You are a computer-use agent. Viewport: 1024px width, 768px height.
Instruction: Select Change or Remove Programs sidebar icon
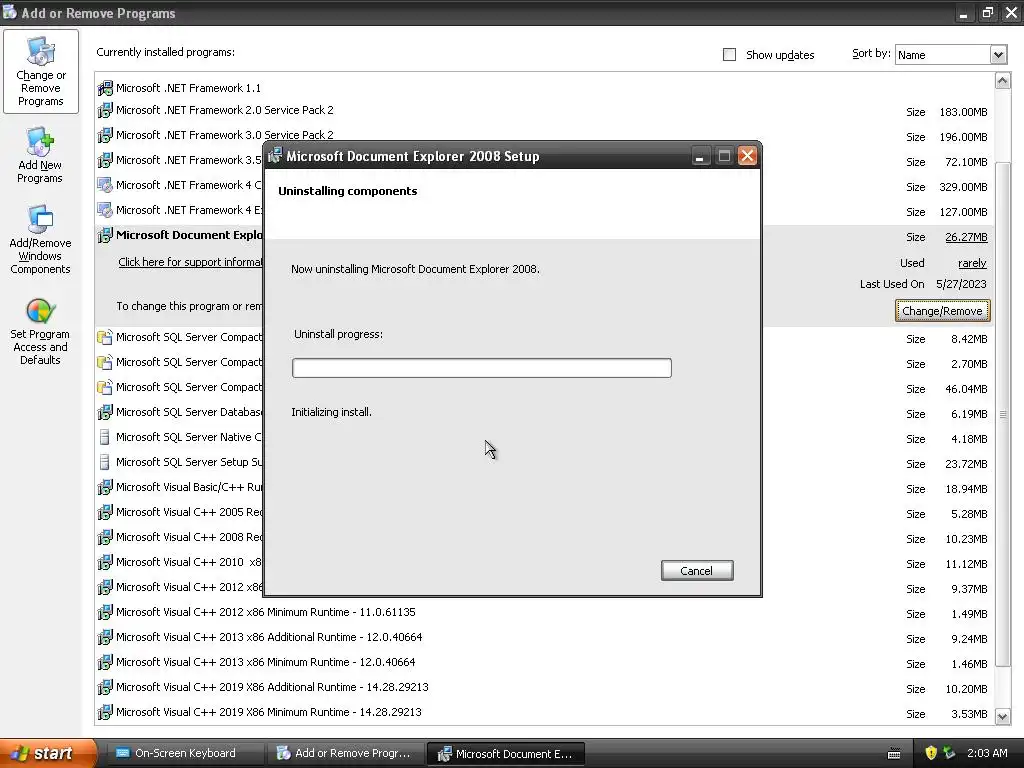click(x=40, y=71)
